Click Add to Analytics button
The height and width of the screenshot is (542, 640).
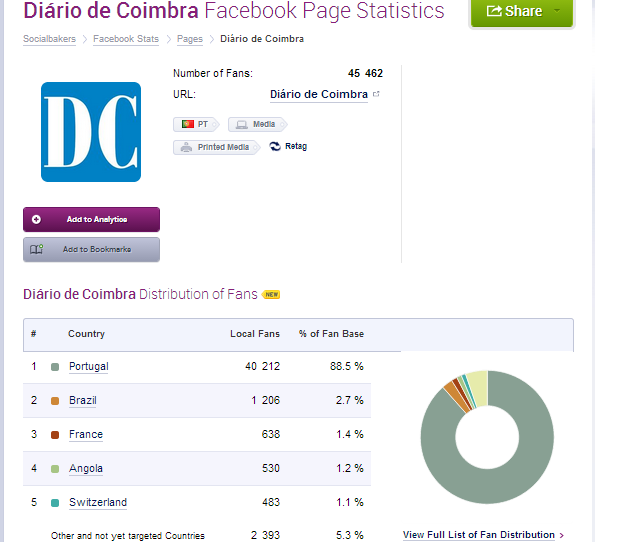click(91, 219)
